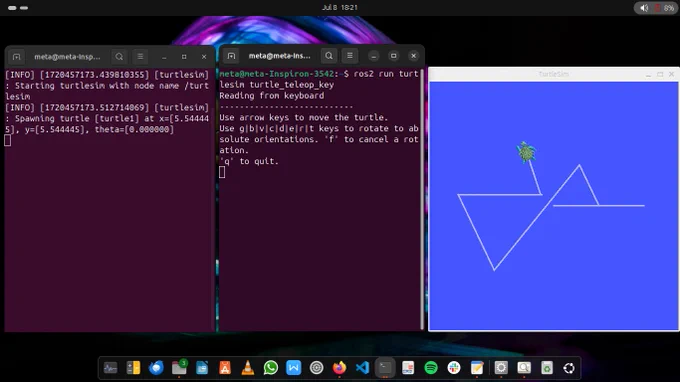Click search icon in left terminal window
The image size is (680, 382).
pyautogui.click(x=119, y=57)
